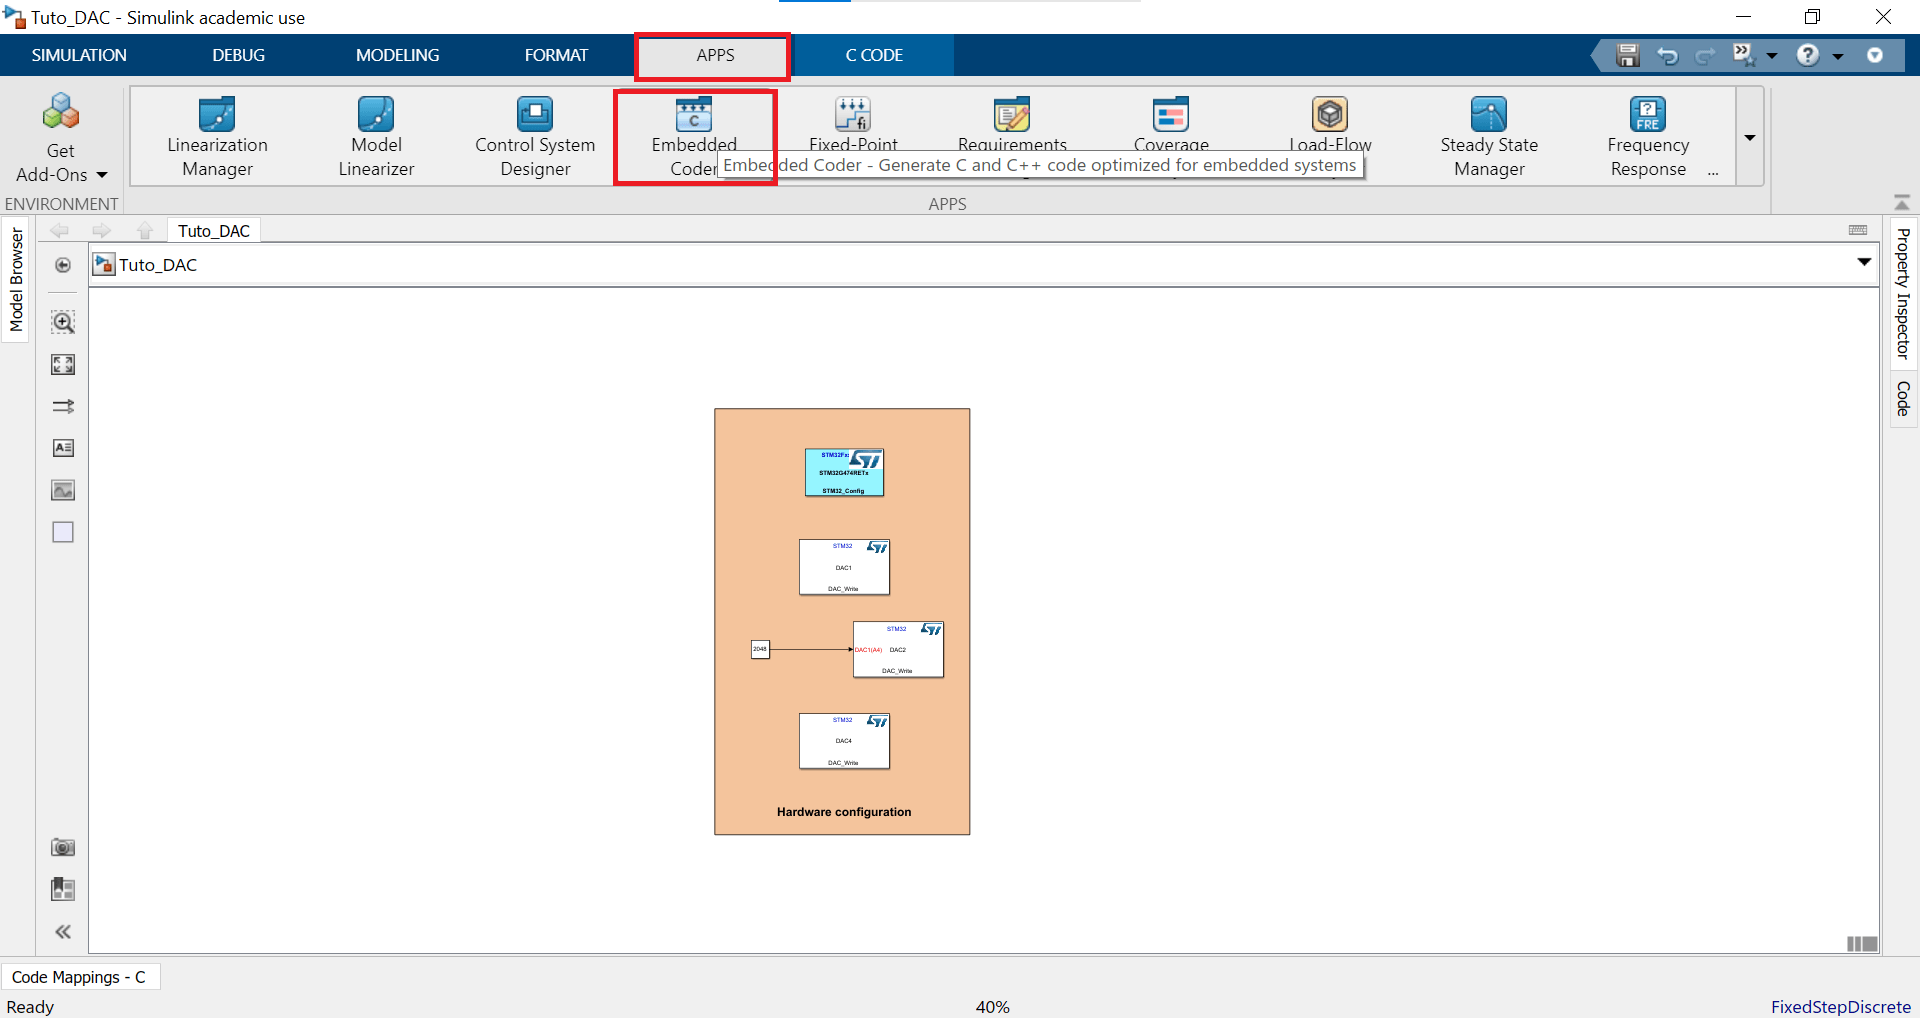The width and height of the screenshot is (1920, 1018).
Task: Click the bottom-right canvas corner icon
Action: [1862, 944]
